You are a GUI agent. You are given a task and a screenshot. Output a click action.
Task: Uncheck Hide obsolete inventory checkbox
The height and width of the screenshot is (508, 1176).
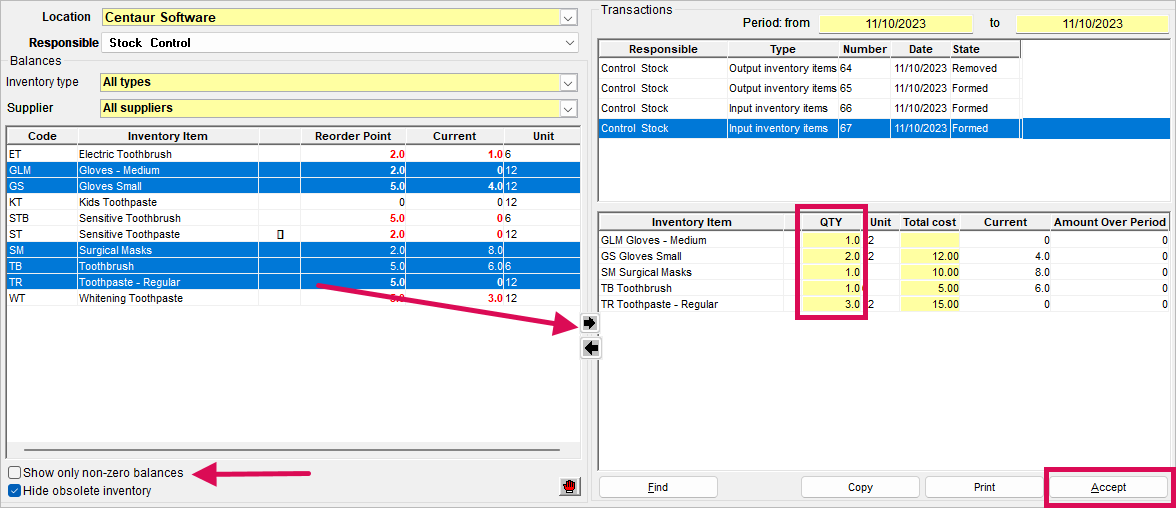[14, 491]
